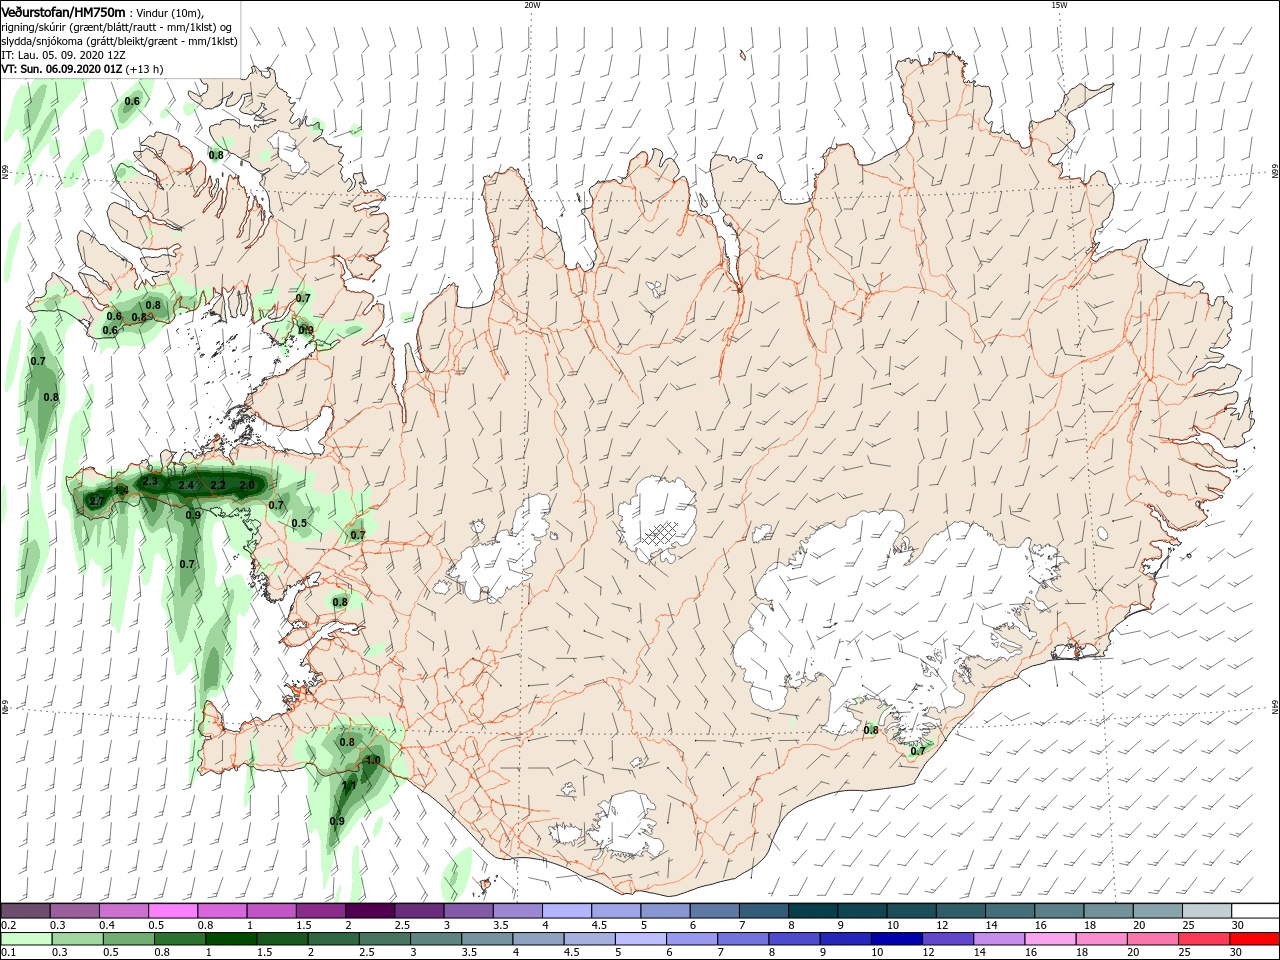Viewport: 1280px width, 960px height.
Task: Click the darkest green 1 mm rain swatch
Action: click(230, 939)
